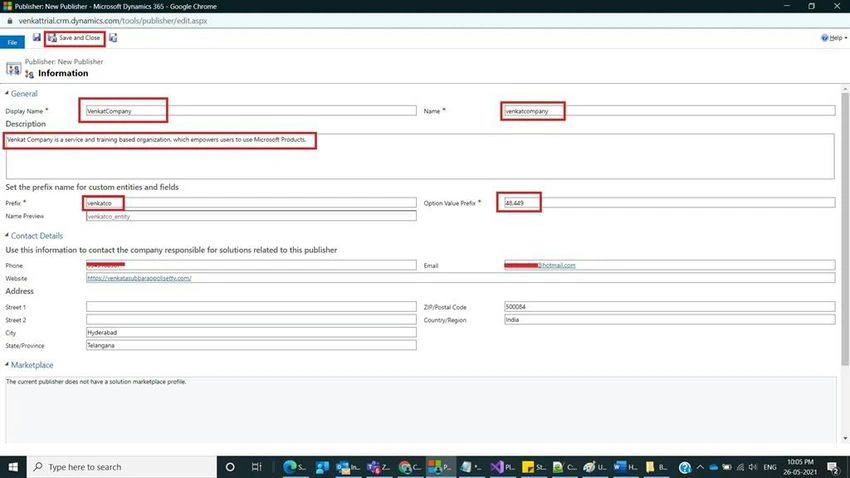Click the Name field containing venkatcompany
Viewport: 850px width, 478px height.
[669, 111]
